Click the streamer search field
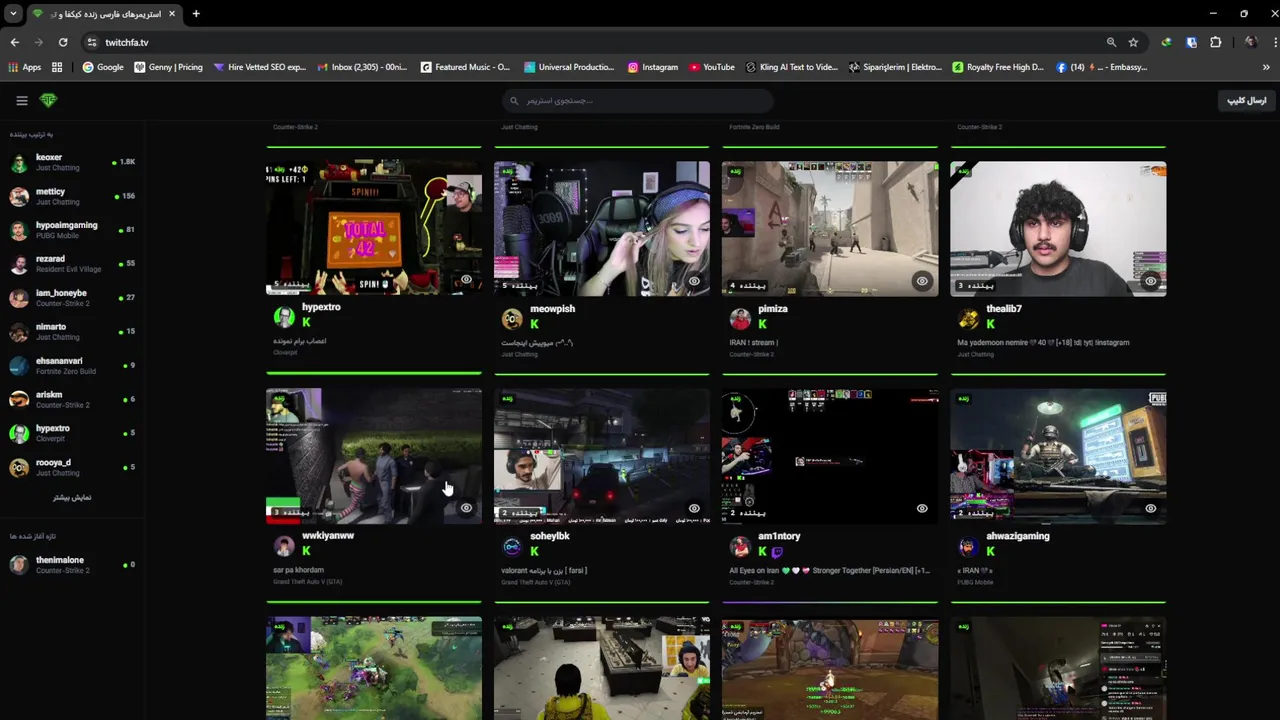Viewport: 1280px width, 720px height. point(638,100)
